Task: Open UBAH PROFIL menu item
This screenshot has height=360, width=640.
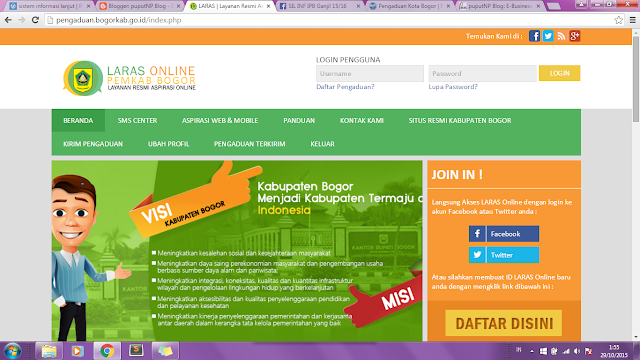Action: coord(168,144)
